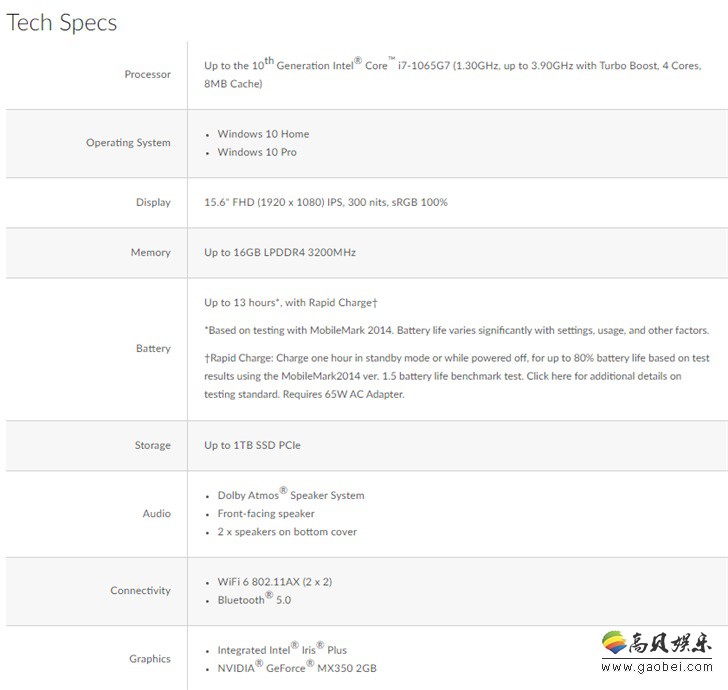Screen dimensions: 728x690
Task: Select the Processor row label
Action: coord(147,74)
